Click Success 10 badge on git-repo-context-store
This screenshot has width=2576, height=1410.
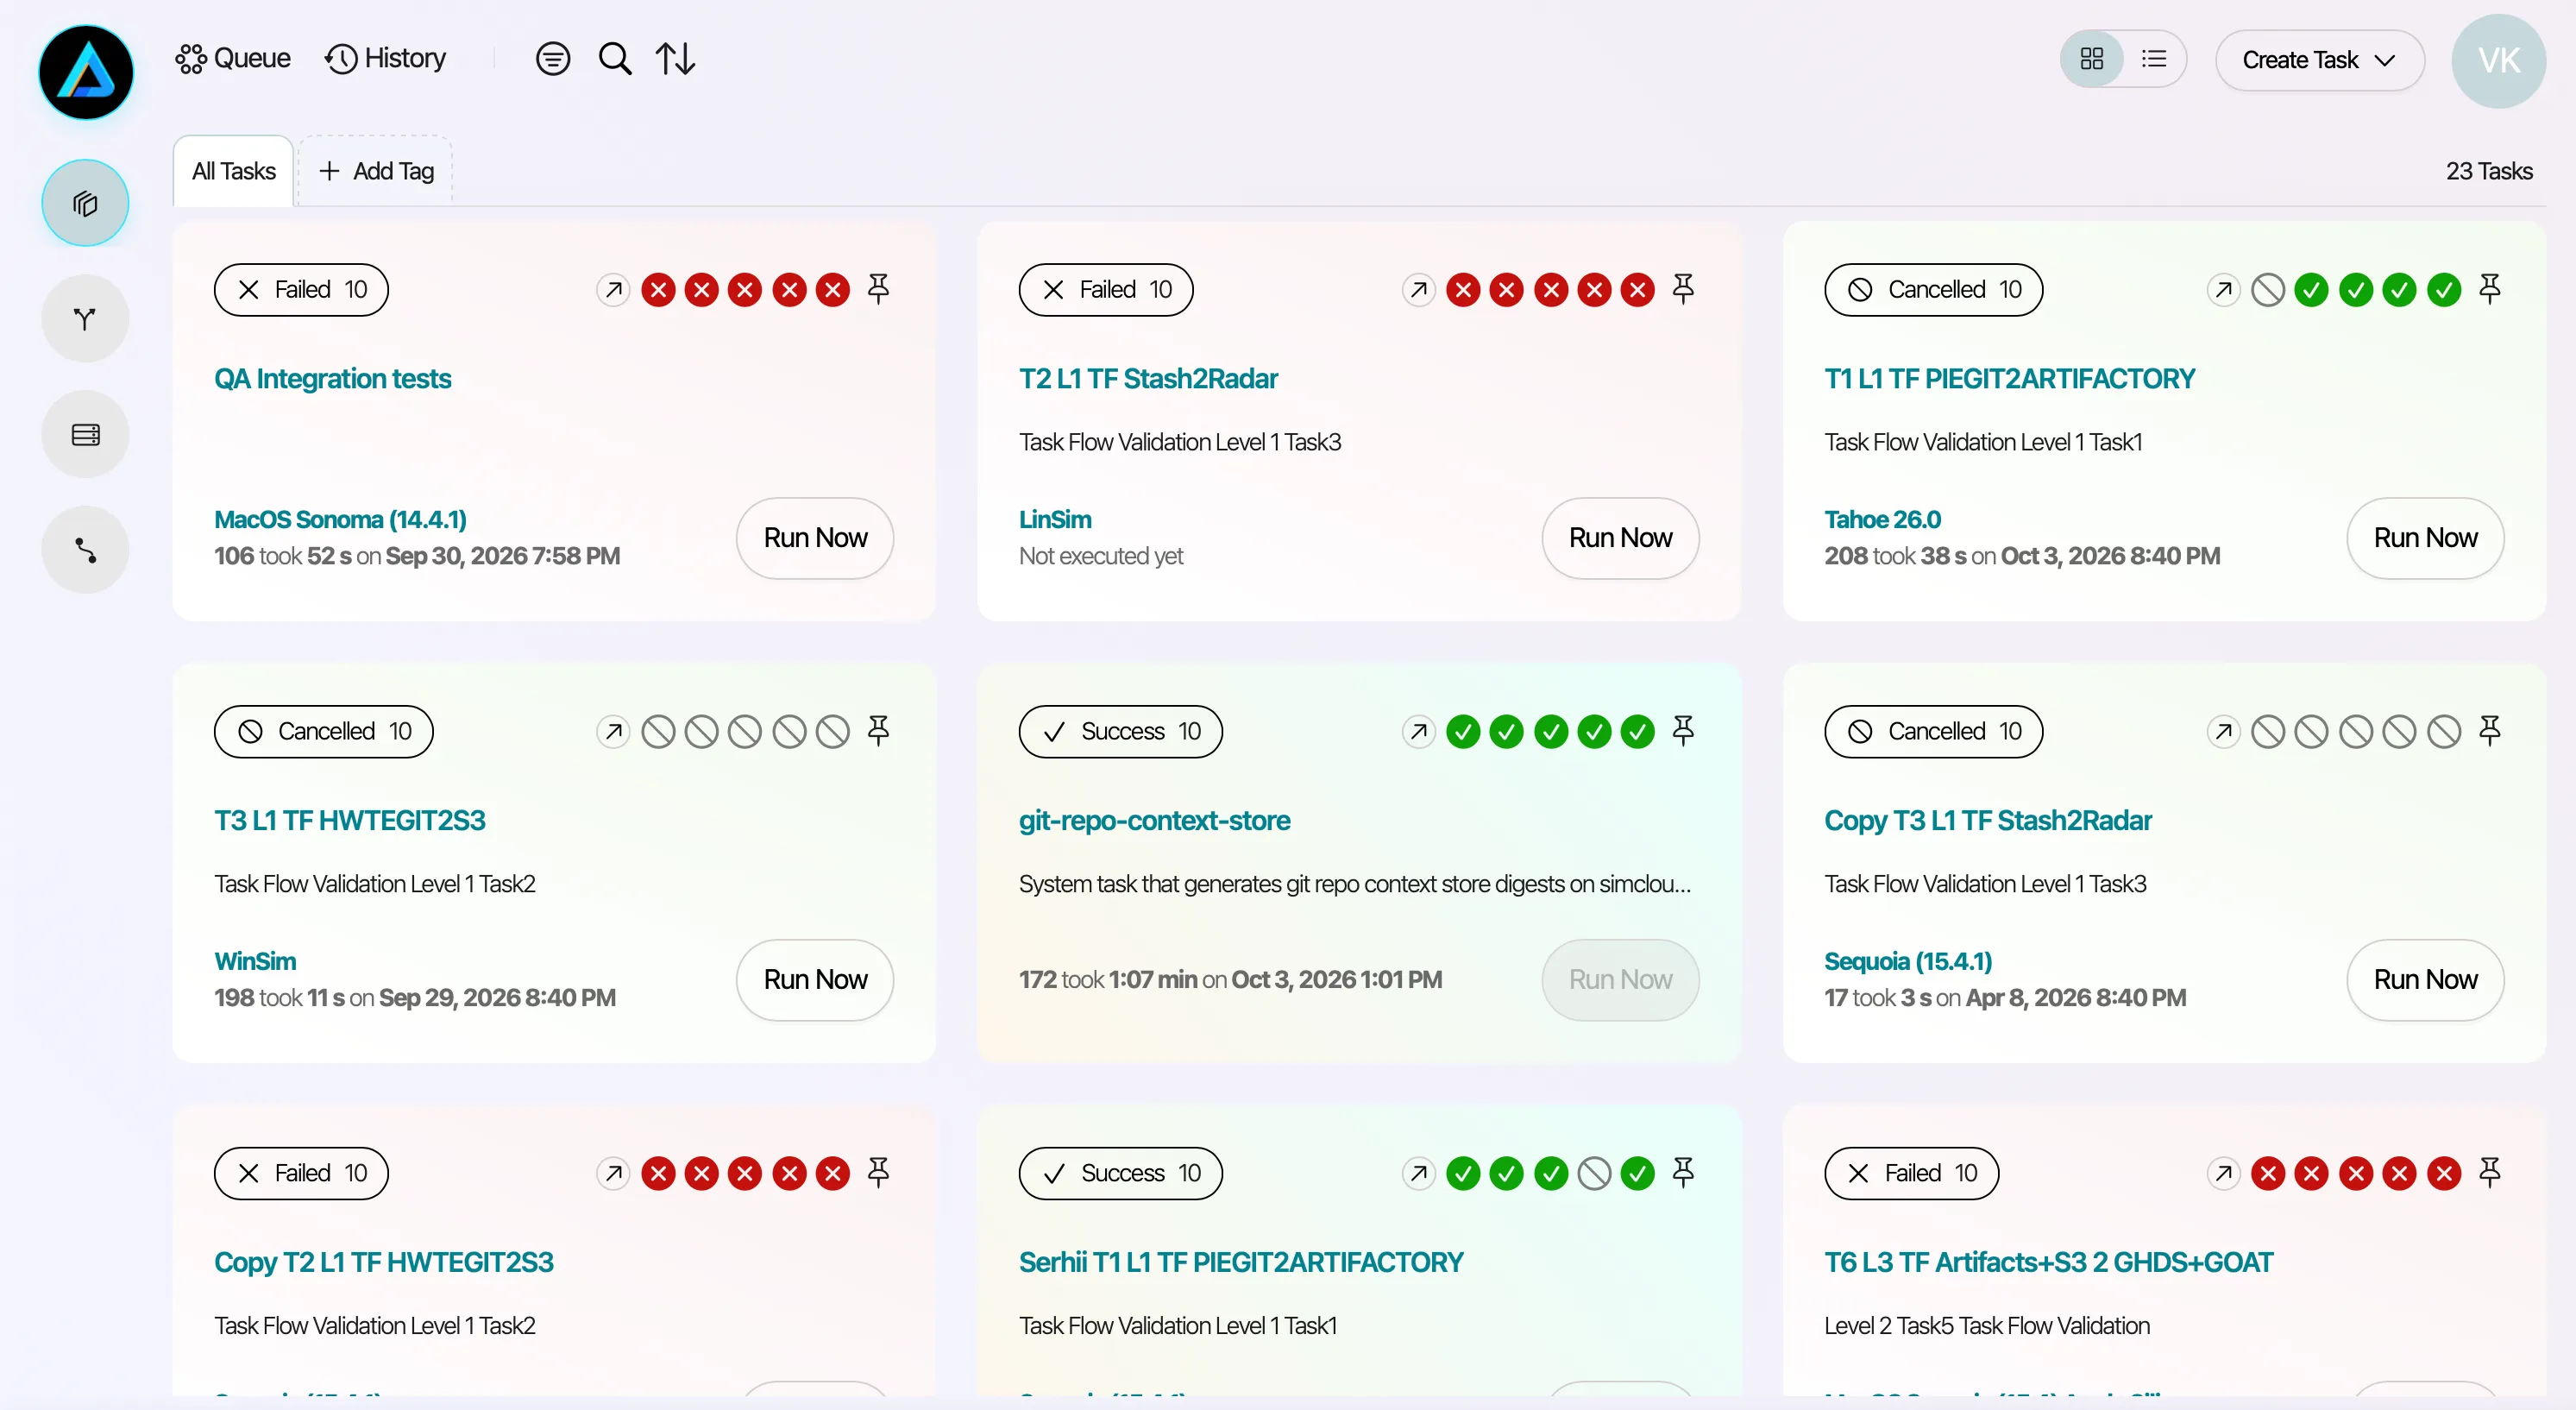1120,732
